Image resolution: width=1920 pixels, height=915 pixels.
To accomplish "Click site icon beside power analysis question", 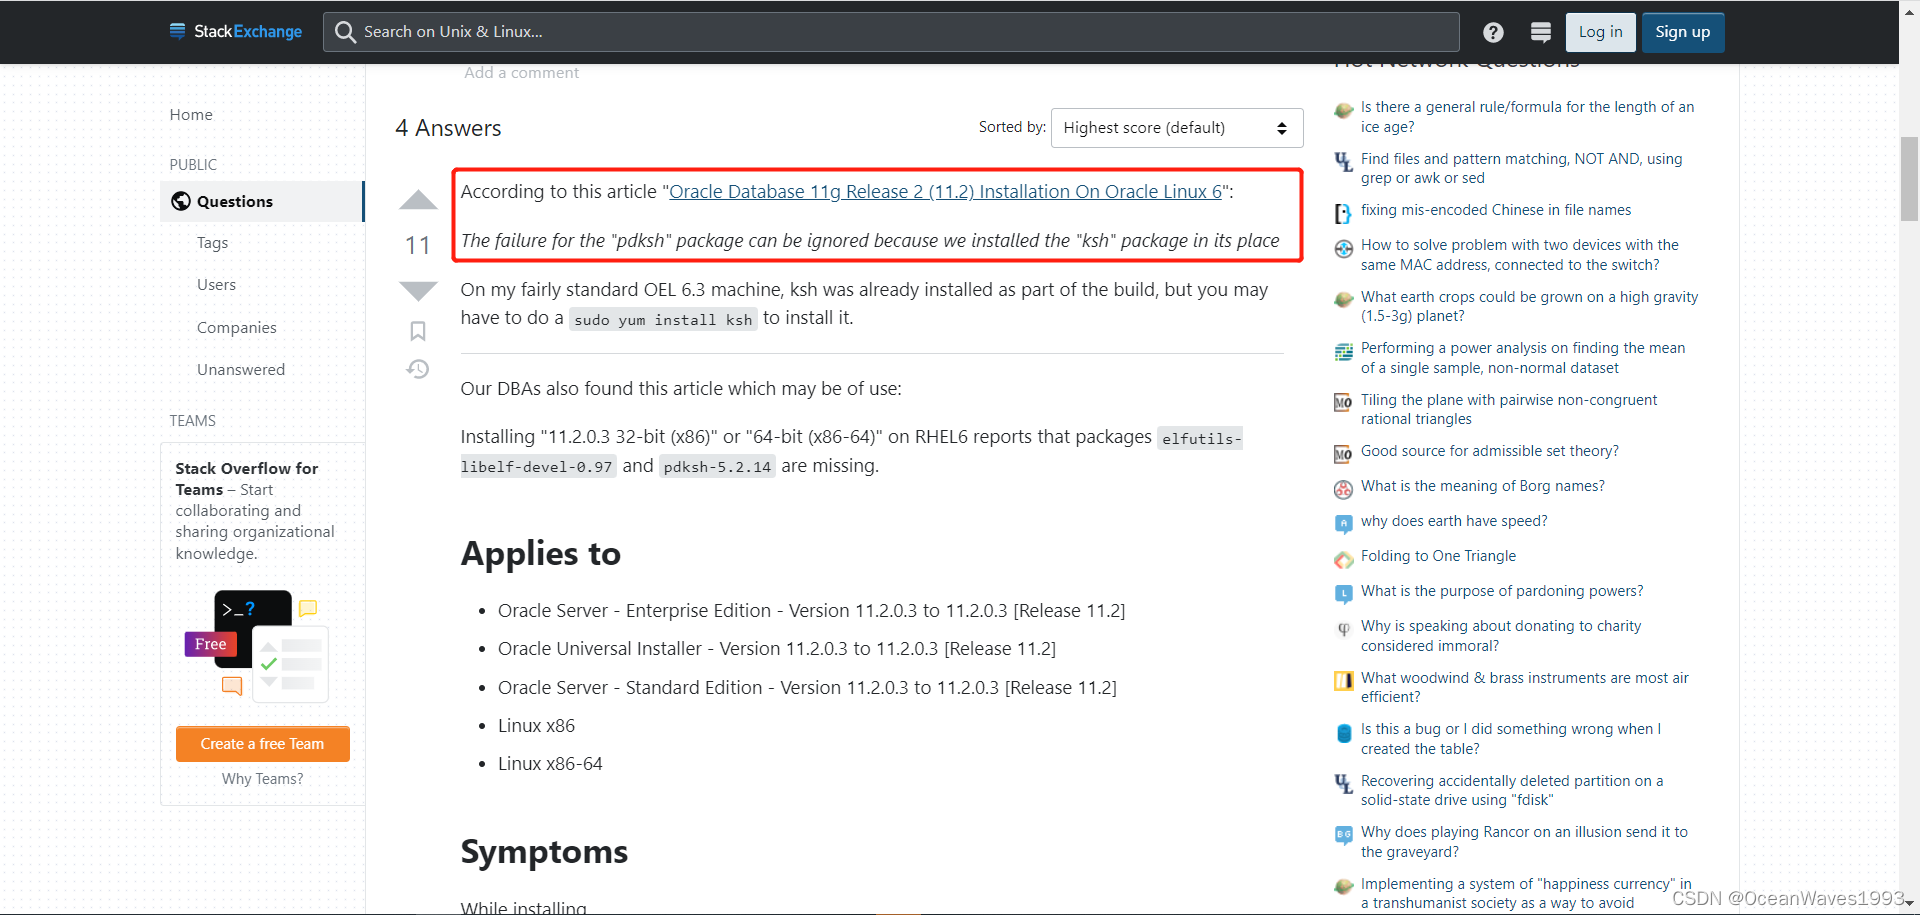I will 1344,351.
